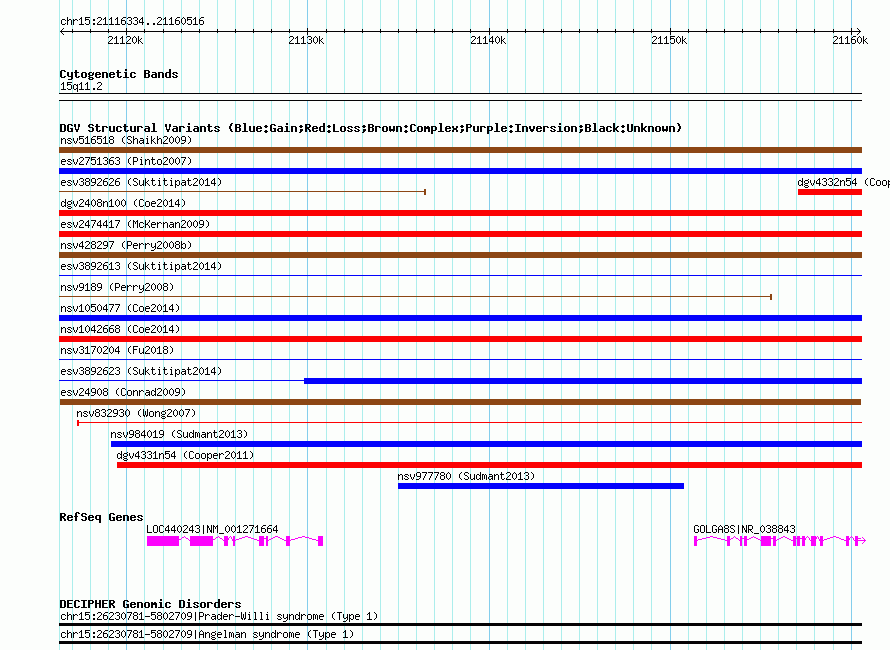The width and height of the screenshot is (890, 650).
Task: Open variant nsv516518 (Shaikh2009) label
Action: click(x=126, y=140)
